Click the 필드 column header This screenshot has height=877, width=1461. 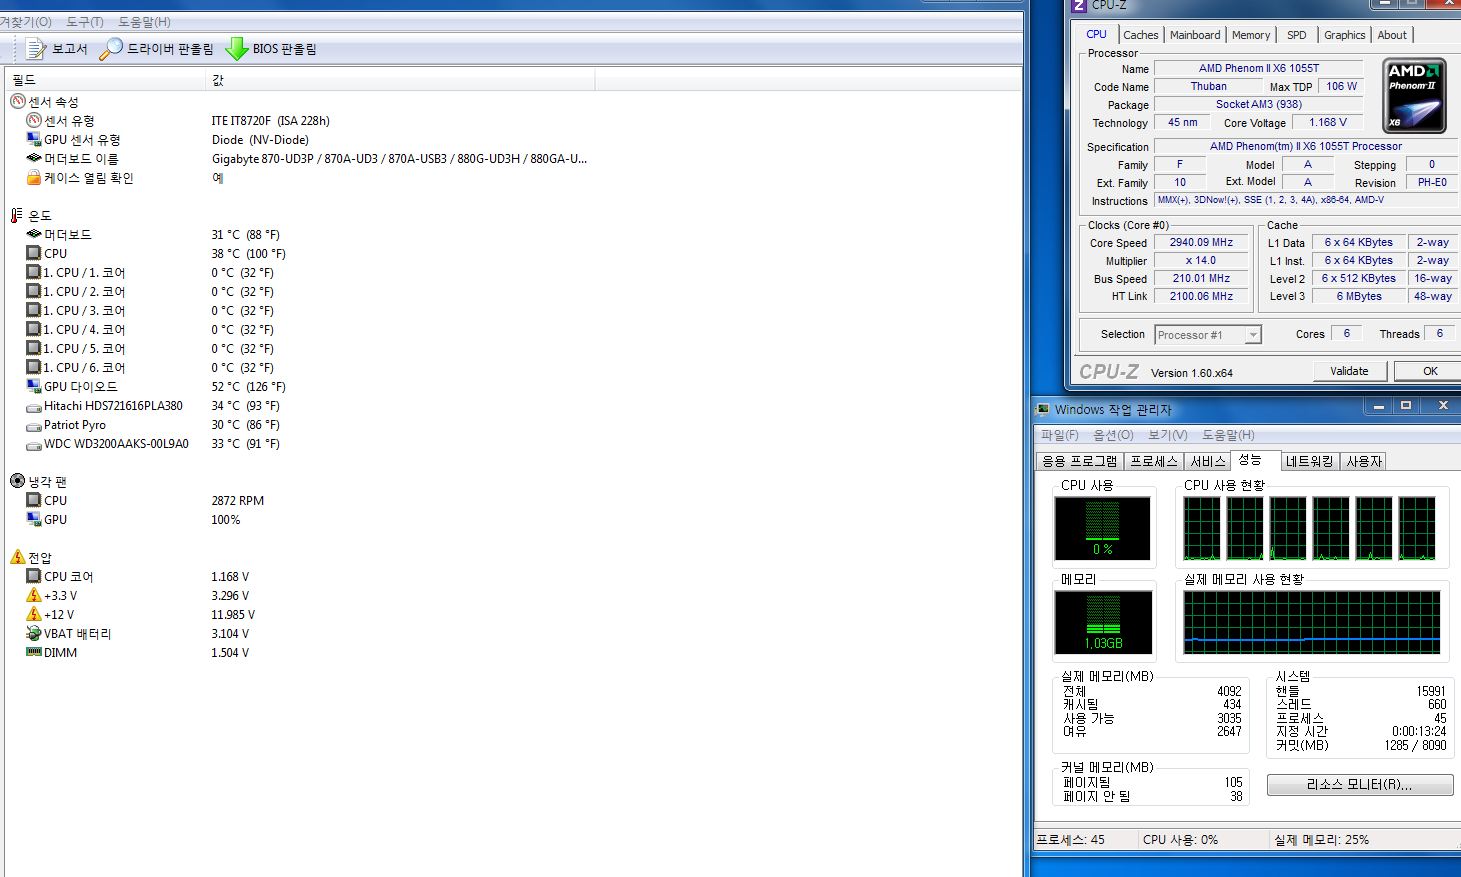(x=105, y=79)
